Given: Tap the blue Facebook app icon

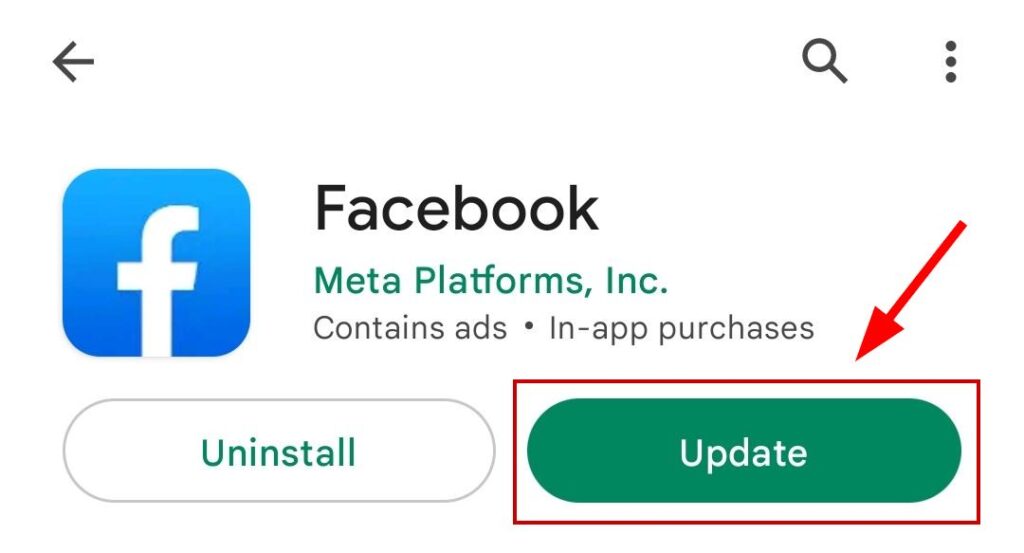Looking at the screenshot, I should 156,262.
